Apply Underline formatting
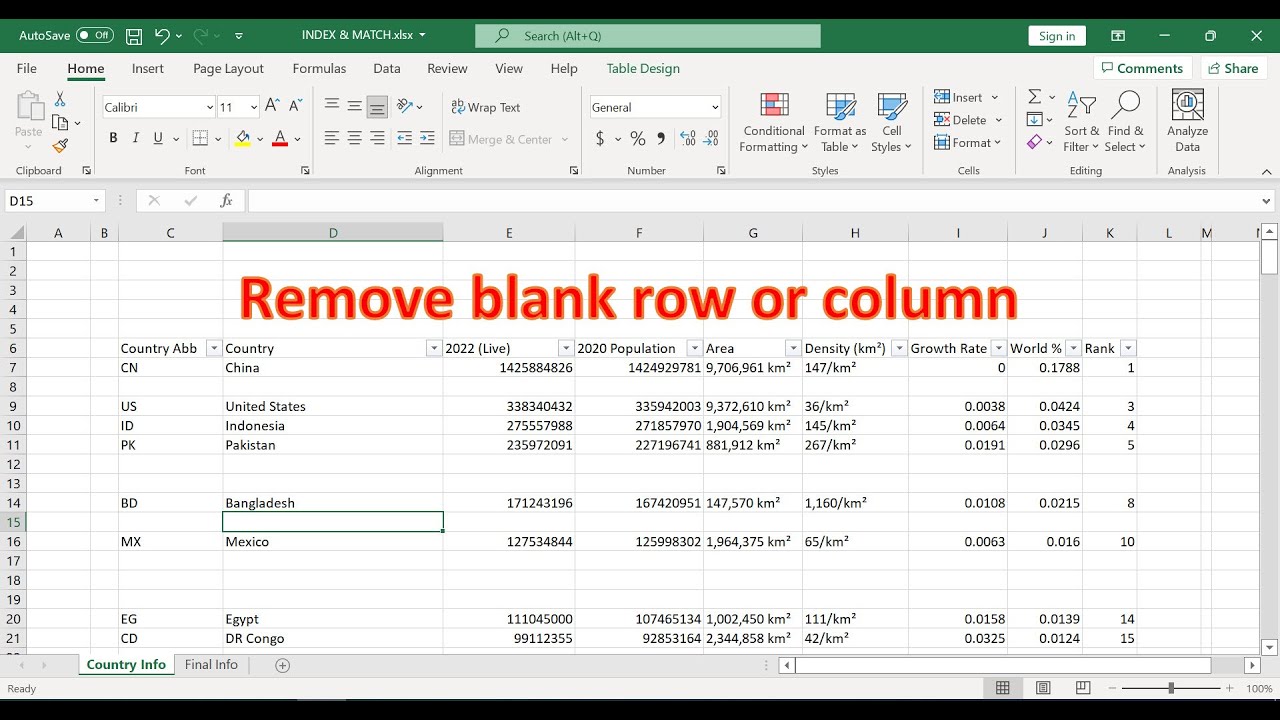This screenshot has width=1280, height=720. pyautogui.click(x=159, y=139)
